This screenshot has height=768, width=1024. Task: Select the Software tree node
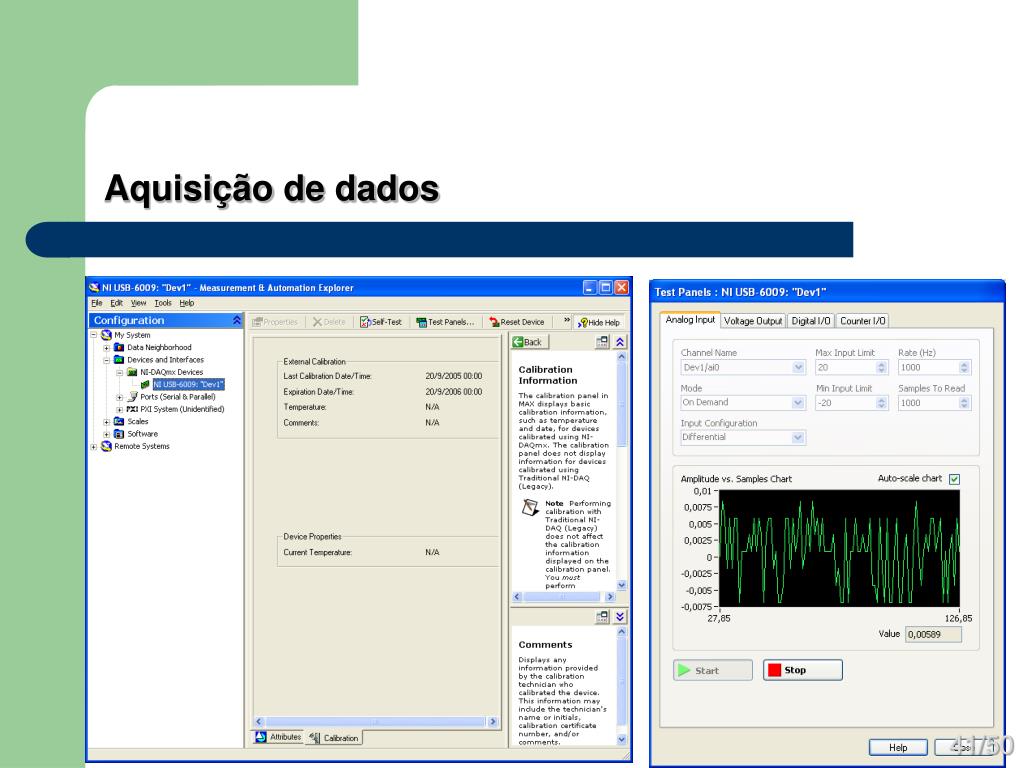pyautogui.click(x=142, y=434)
